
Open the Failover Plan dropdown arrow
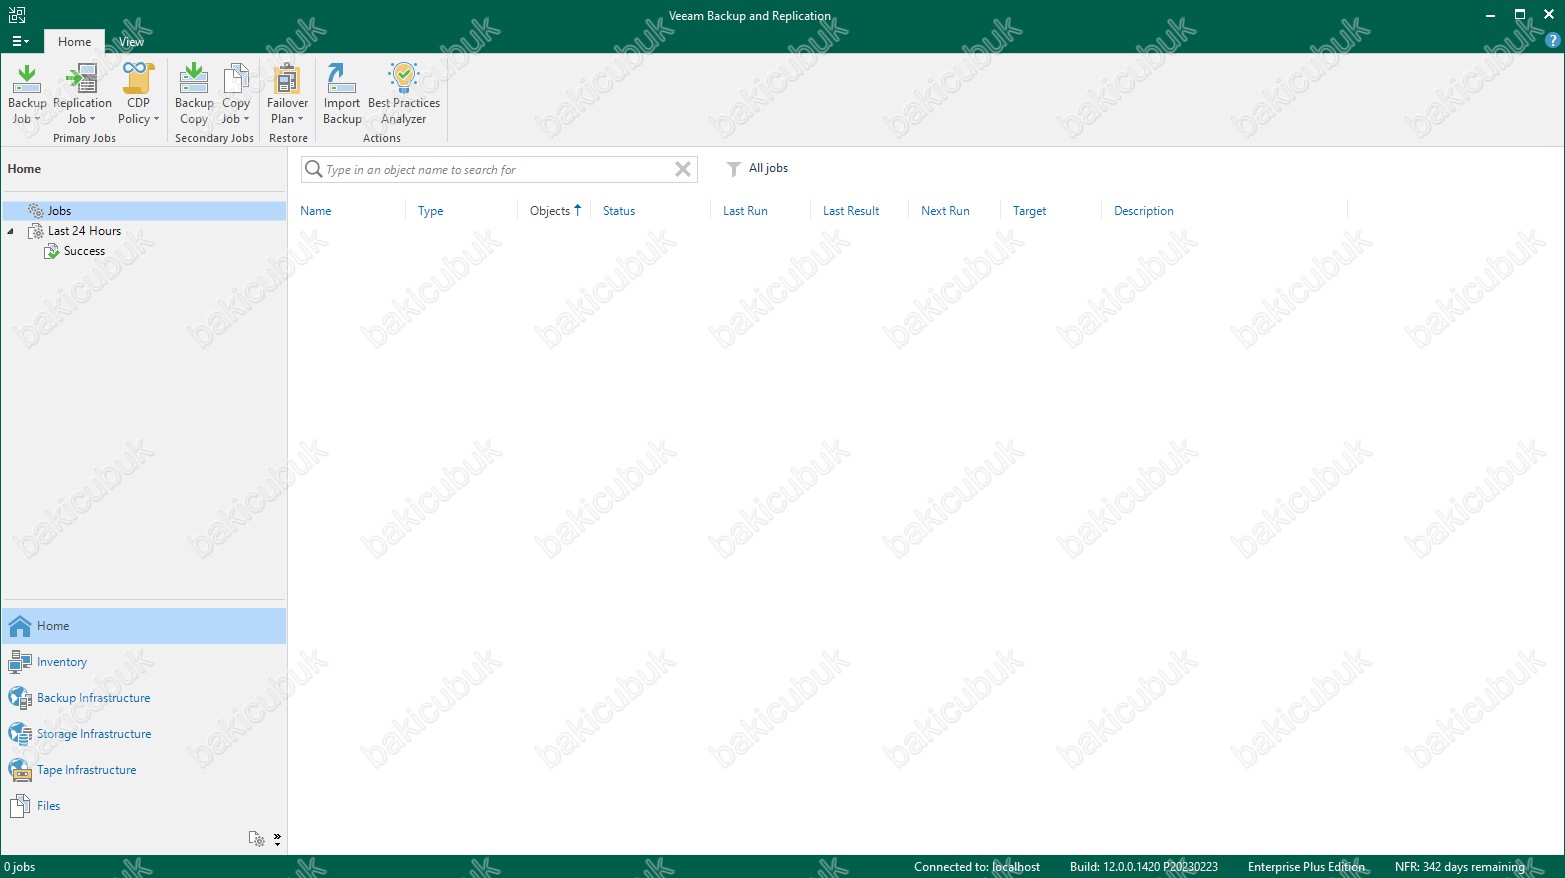pyautogui.click(x=300, y=119)
